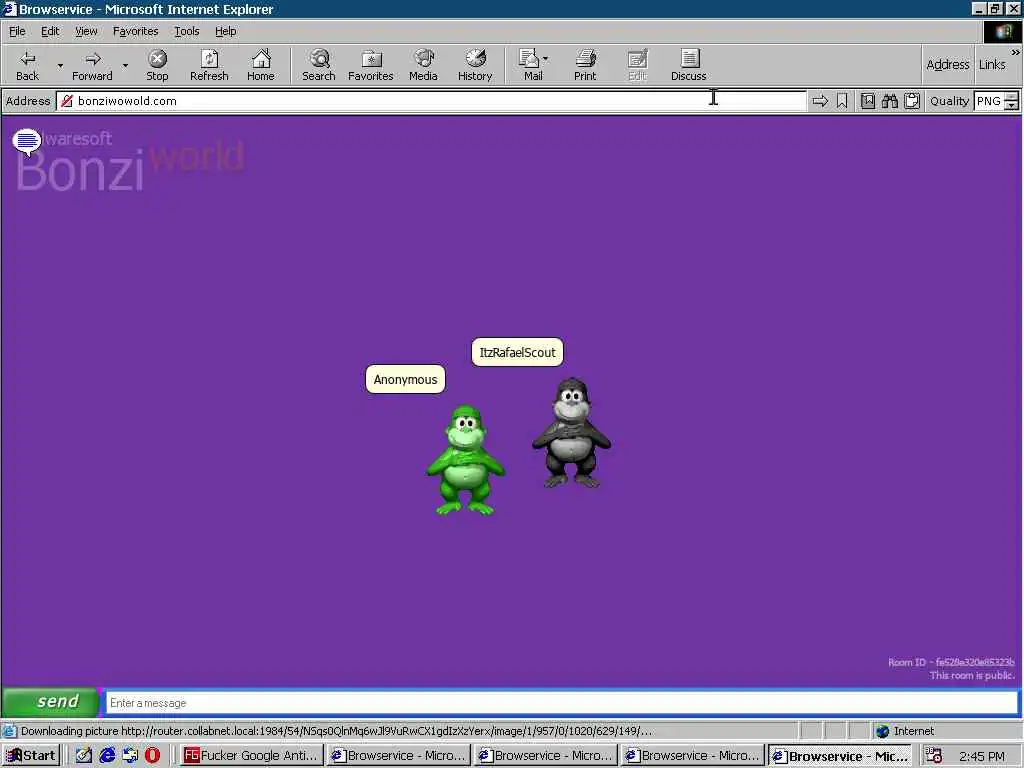Click the bonziwowold.com address field

click(x=431, y=101)
